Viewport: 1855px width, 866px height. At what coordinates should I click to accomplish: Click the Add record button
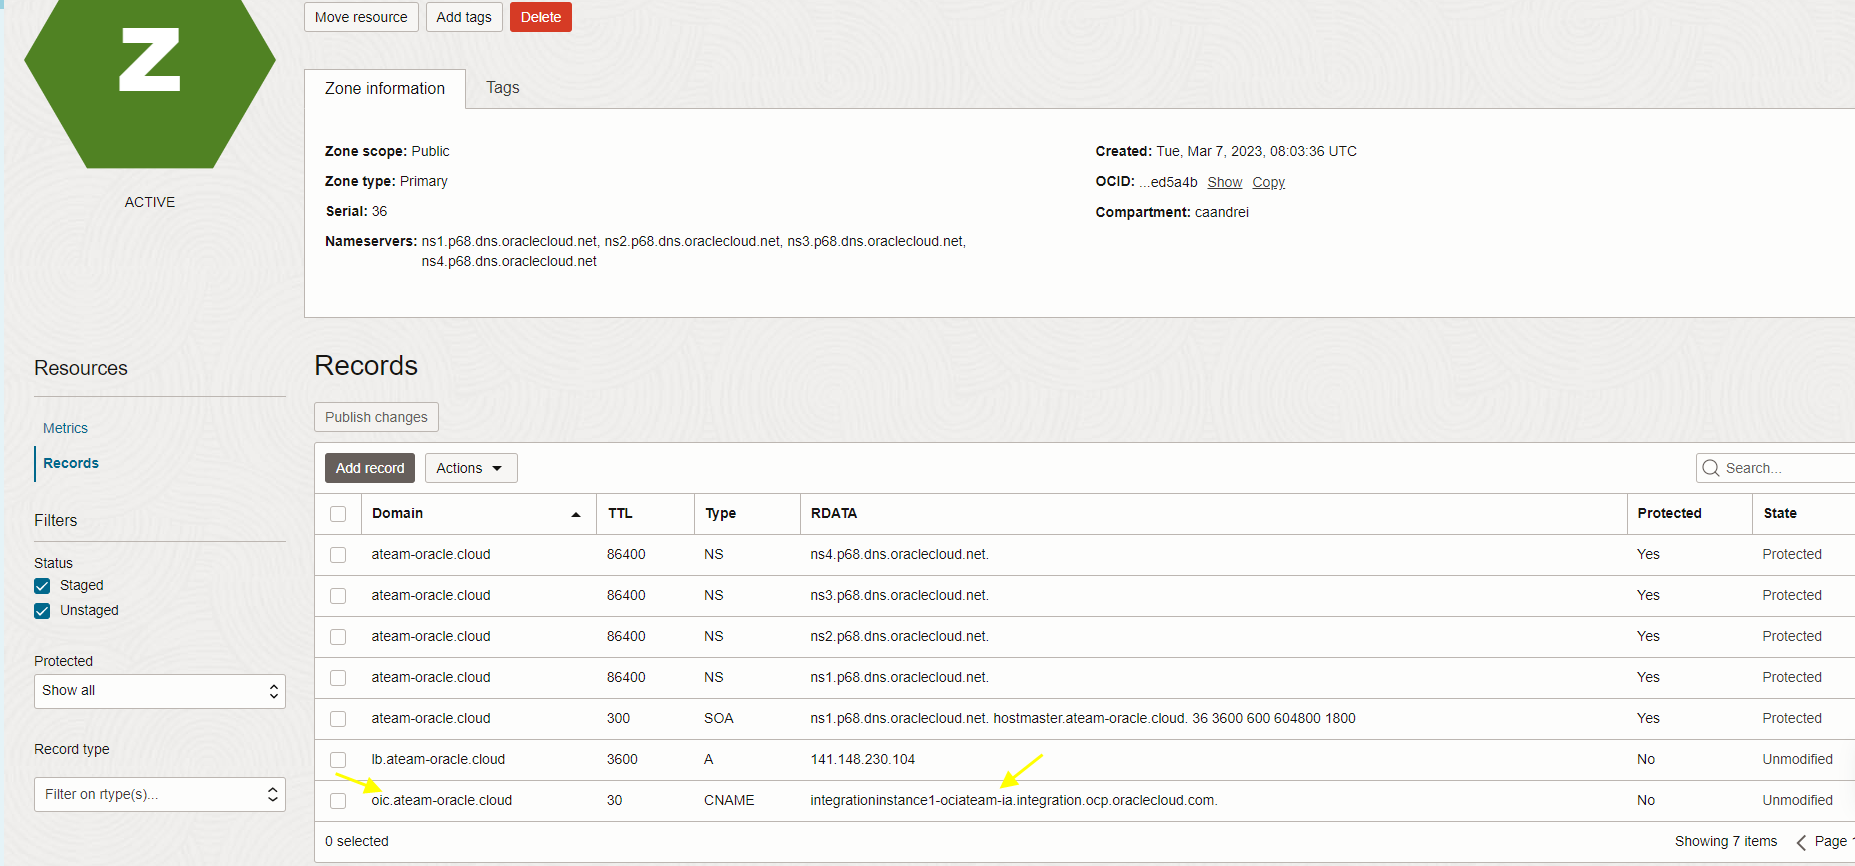coord(370,468)
